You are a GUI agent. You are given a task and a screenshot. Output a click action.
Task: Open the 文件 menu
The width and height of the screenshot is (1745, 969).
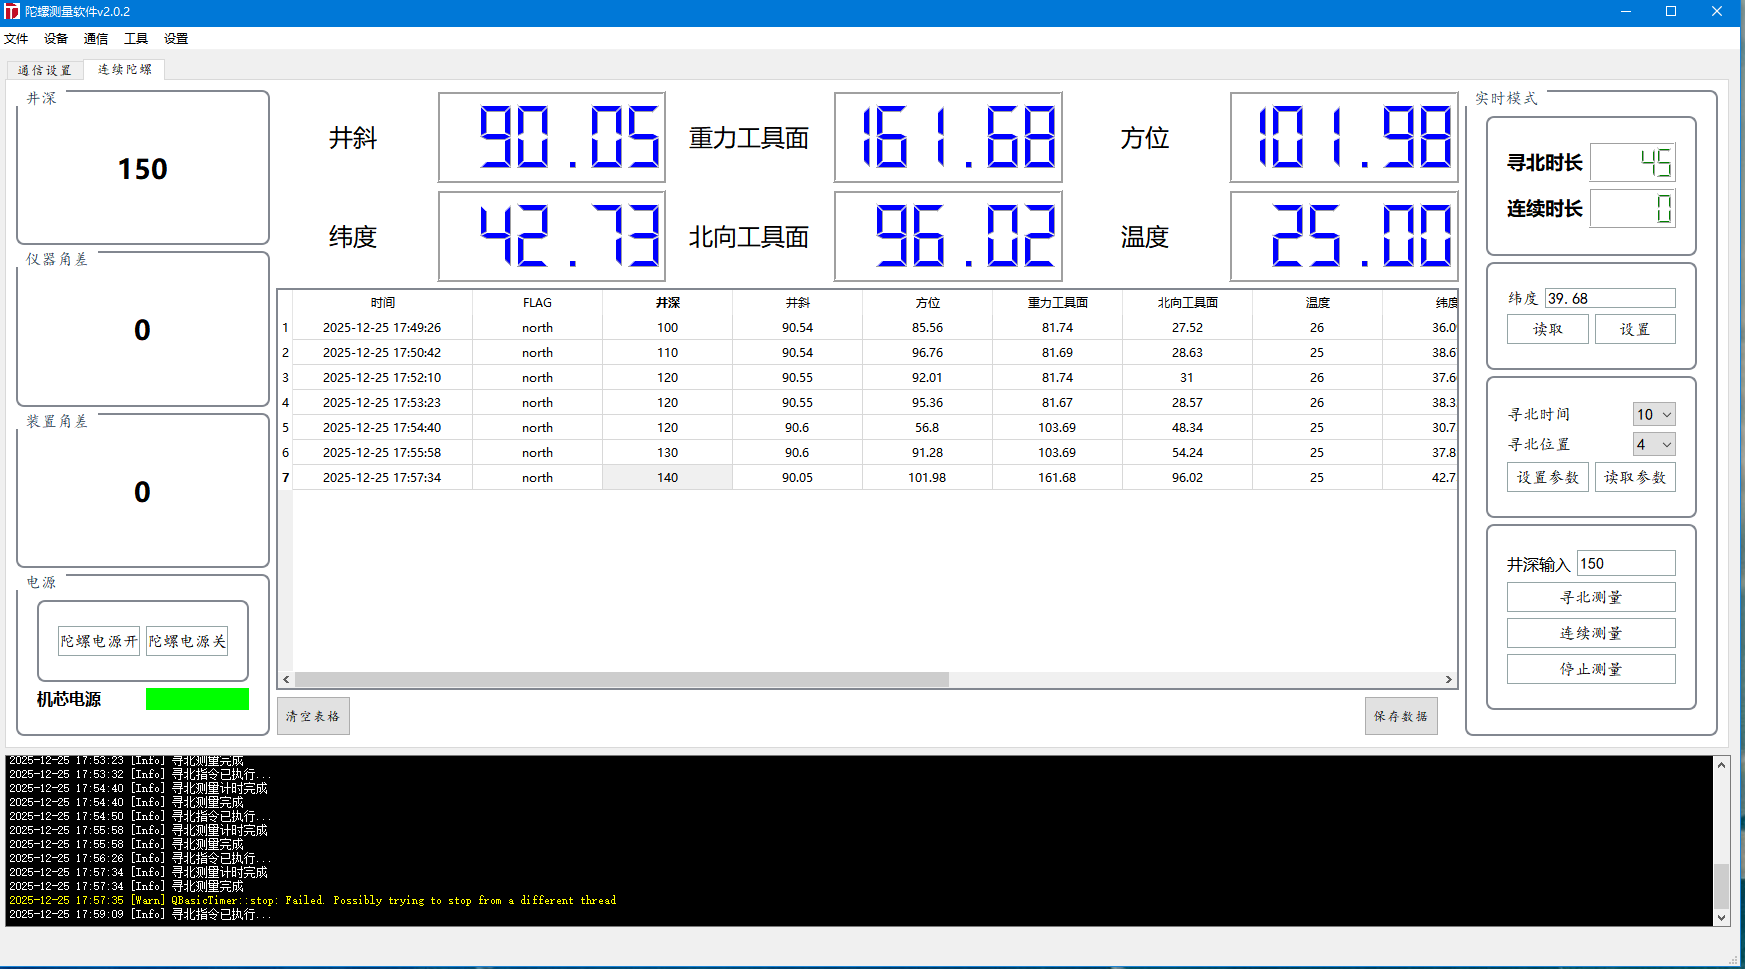(x=16, y=38)
